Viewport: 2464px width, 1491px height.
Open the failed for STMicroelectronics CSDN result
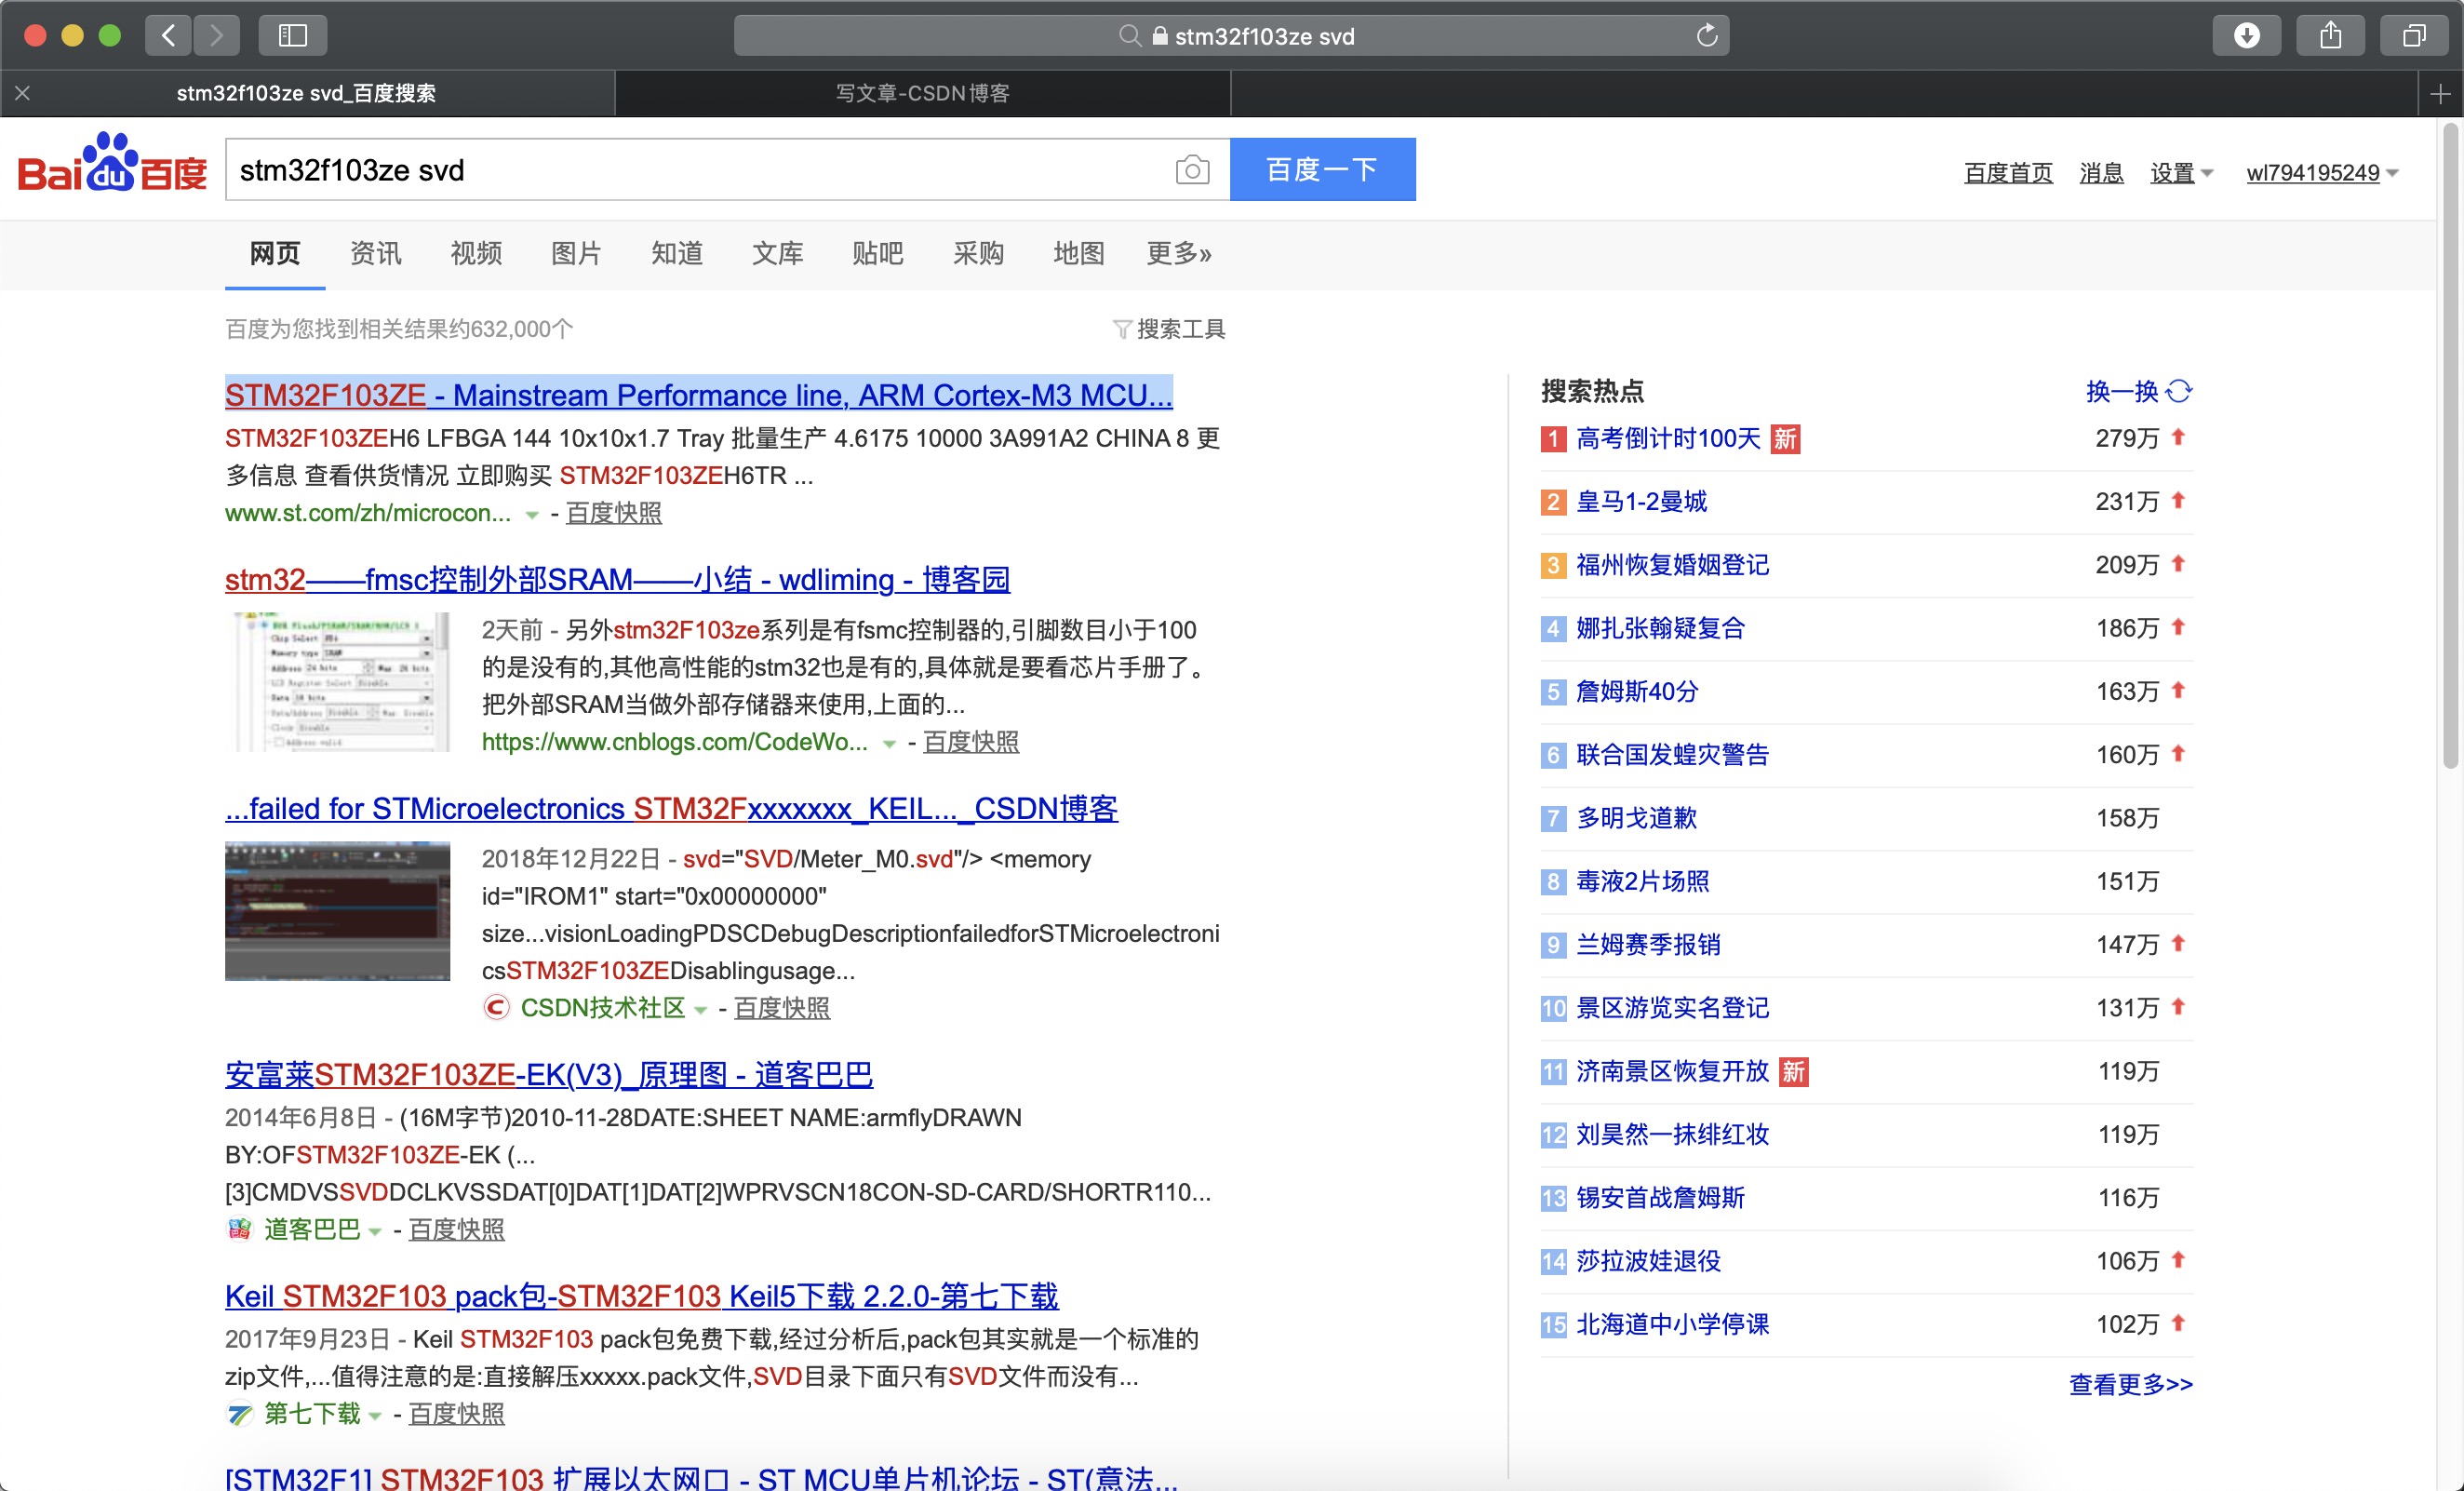671,808
